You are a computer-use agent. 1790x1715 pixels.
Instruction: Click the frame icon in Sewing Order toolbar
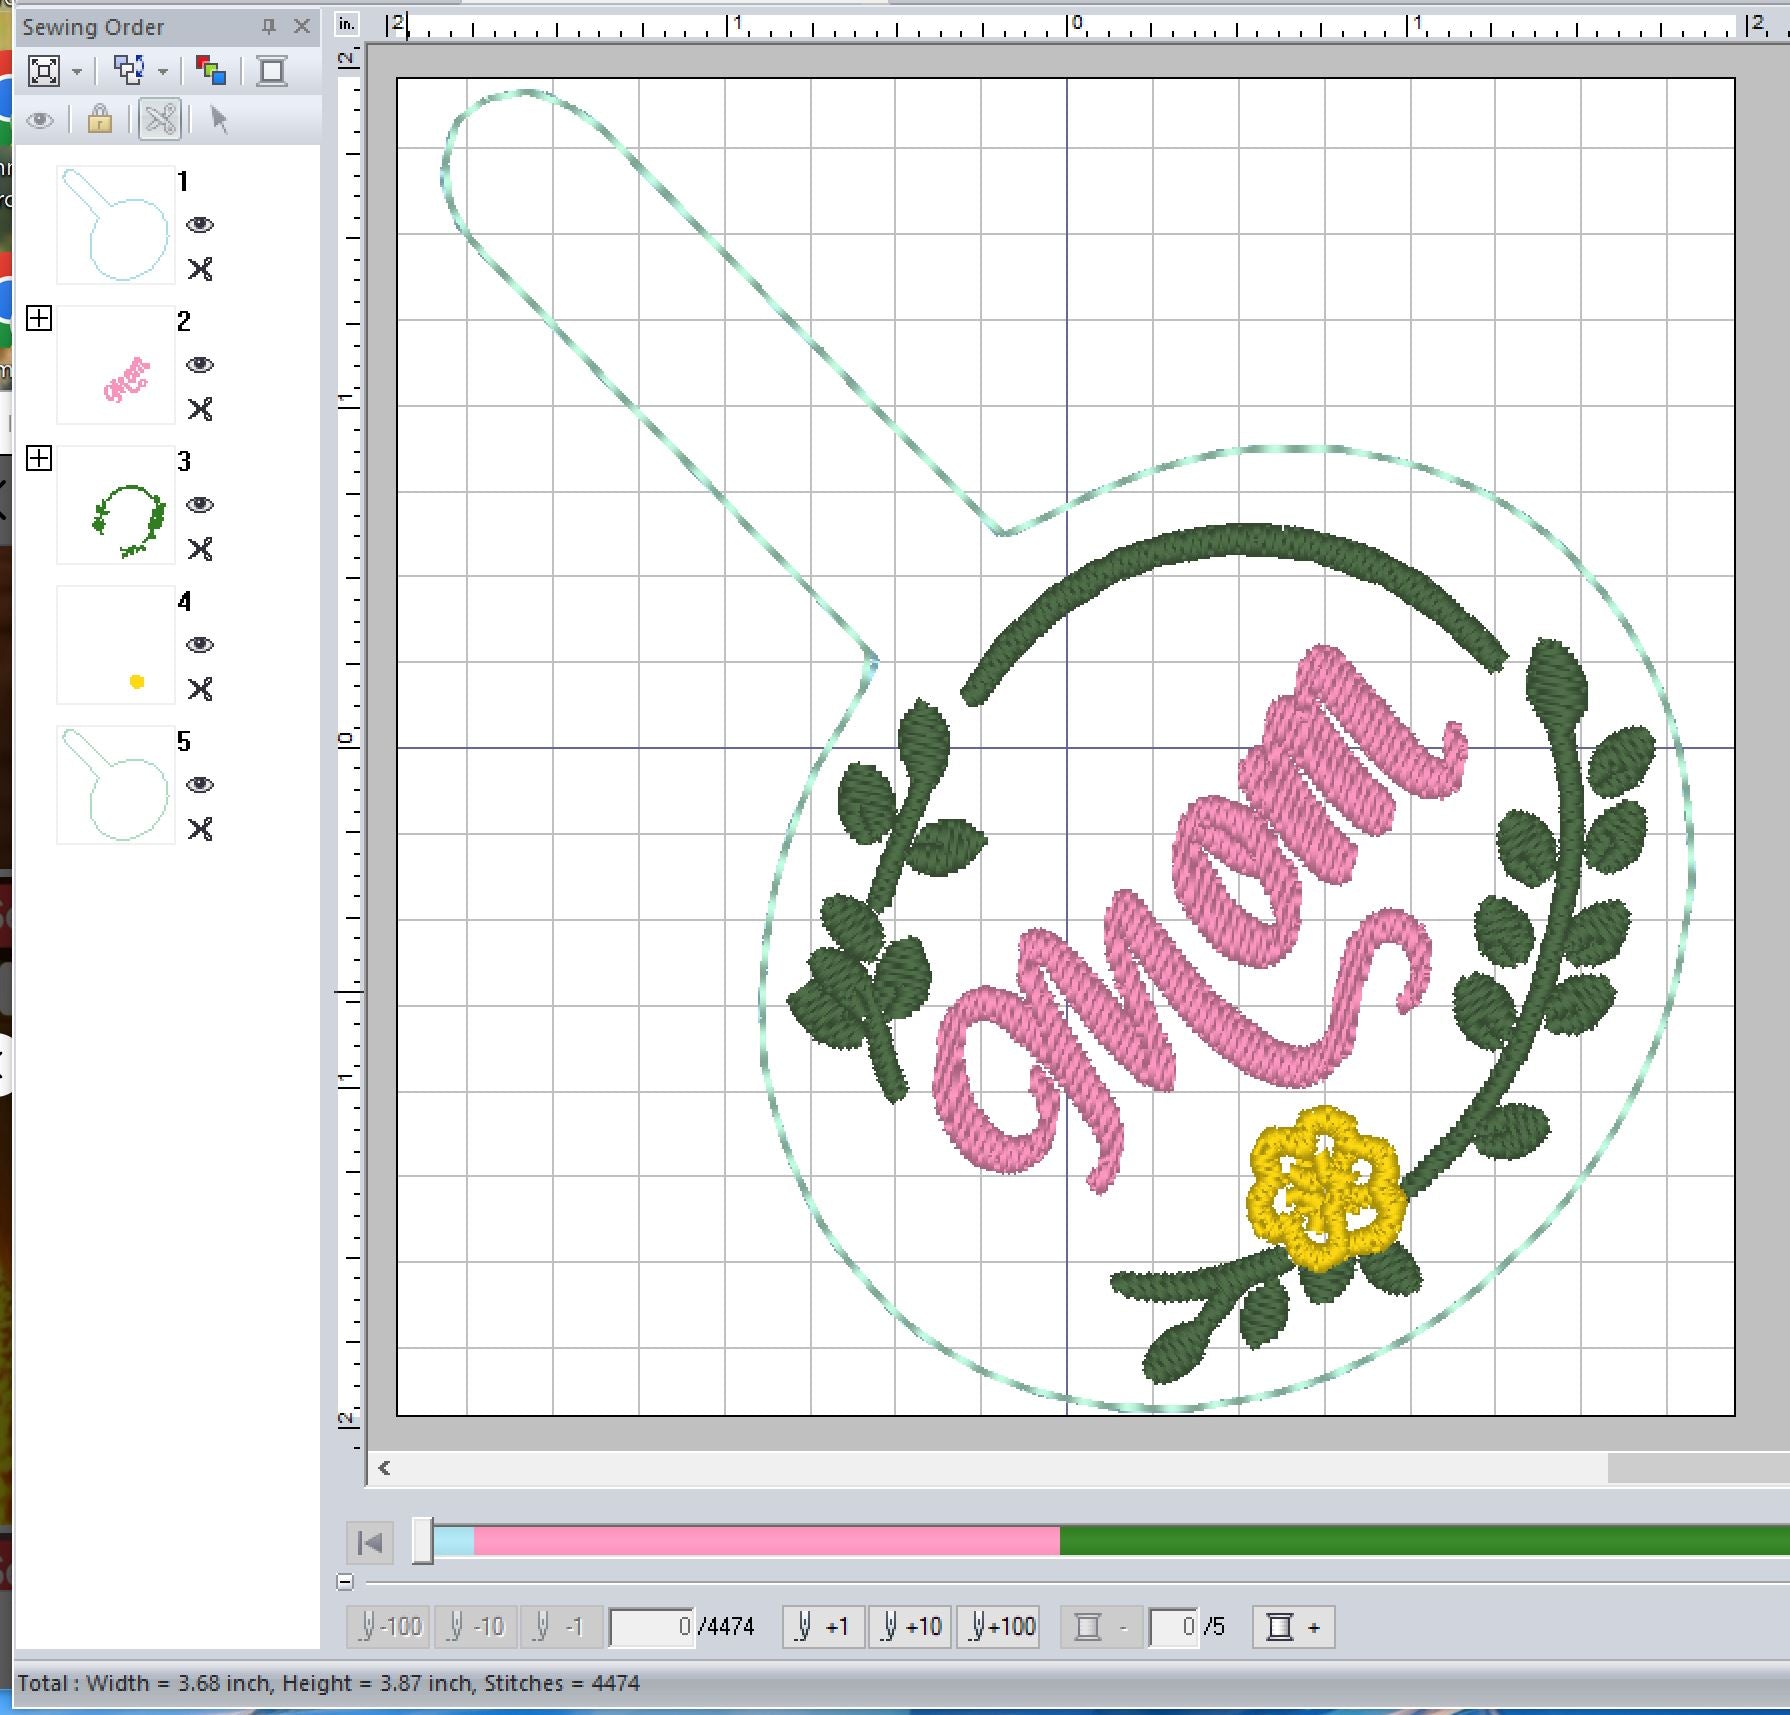(272, 70)
